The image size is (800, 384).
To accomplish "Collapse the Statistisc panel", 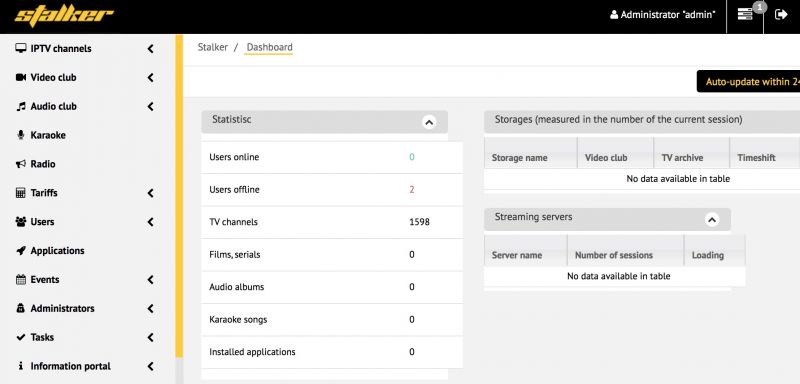I will [x=429, y=122].
